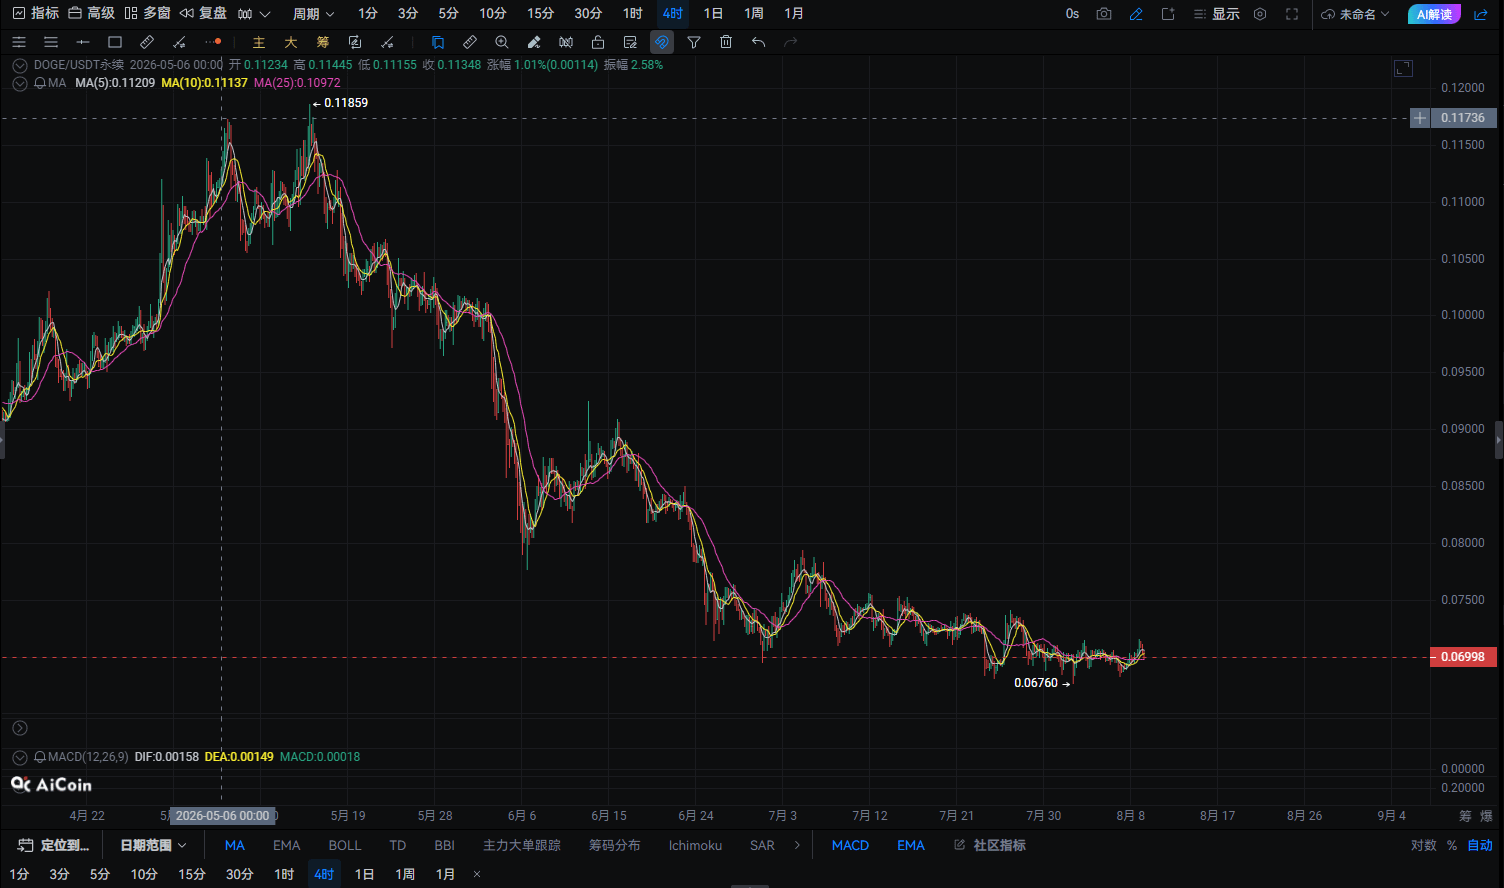This screenshot has height=888, width=1504.
Task: Collapse the DOGE/USDT legend chevron
Action: [20, 65]
